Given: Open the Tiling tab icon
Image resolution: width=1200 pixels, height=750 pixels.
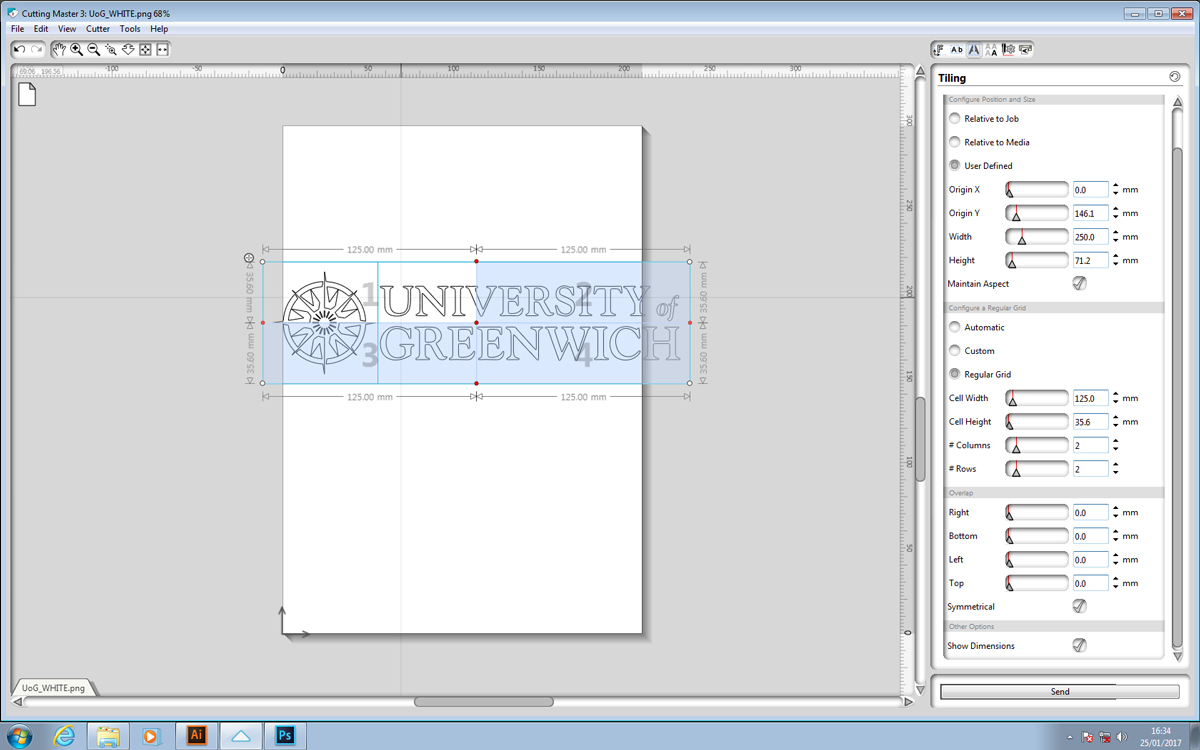Looking at the screenshot, I should [x=974, y=49].
